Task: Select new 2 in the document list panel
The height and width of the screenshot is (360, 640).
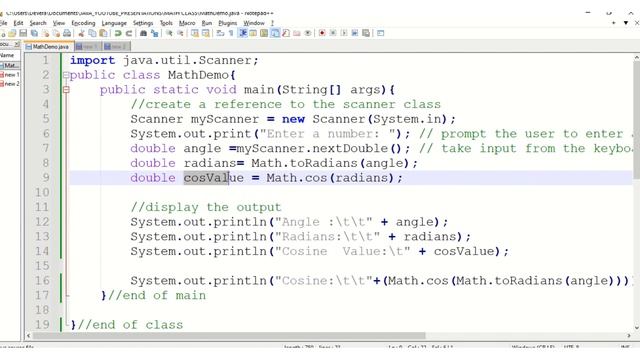Action: pos(10,84)
